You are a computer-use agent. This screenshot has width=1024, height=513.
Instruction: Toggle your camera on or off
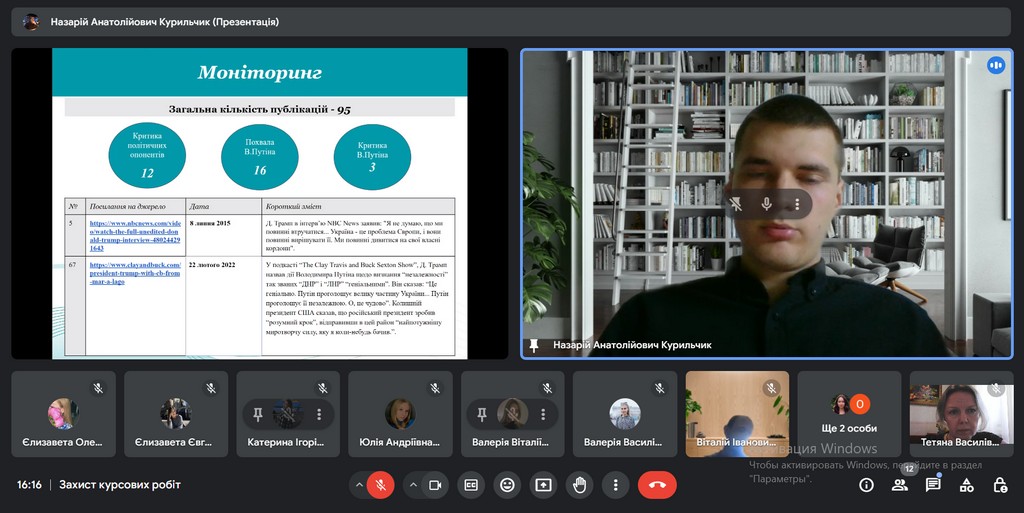click(435, 485)
